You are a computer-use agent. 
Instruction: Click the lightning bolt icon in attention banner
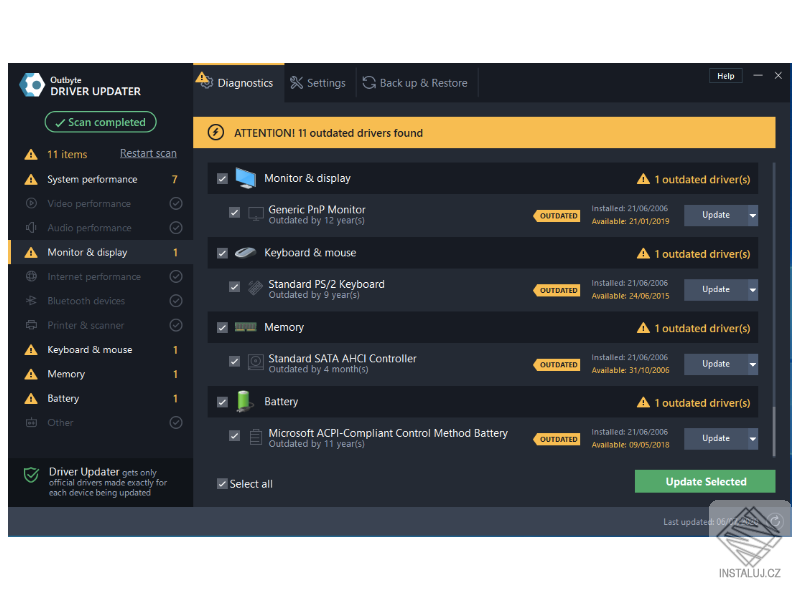tap(215, 133)
